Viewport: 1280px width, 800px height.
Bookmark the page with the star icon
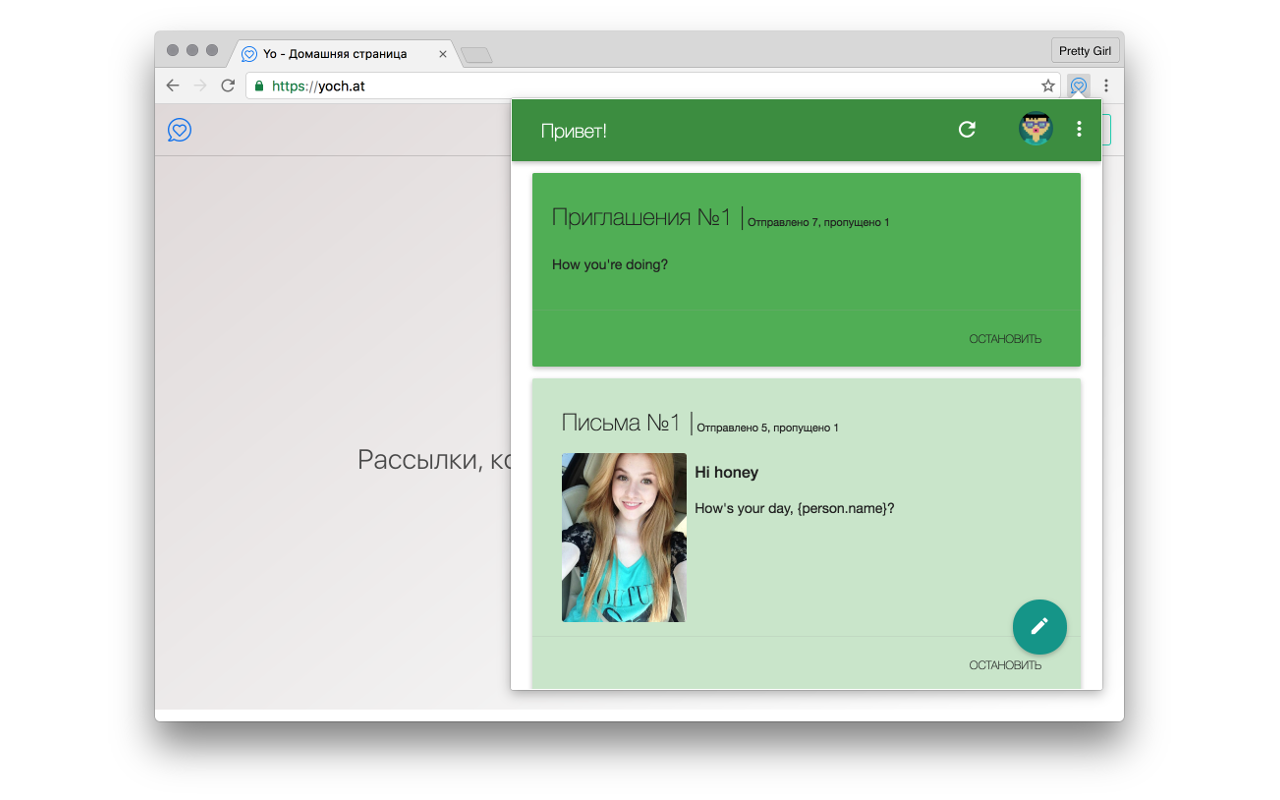[x=1046, y=85]
